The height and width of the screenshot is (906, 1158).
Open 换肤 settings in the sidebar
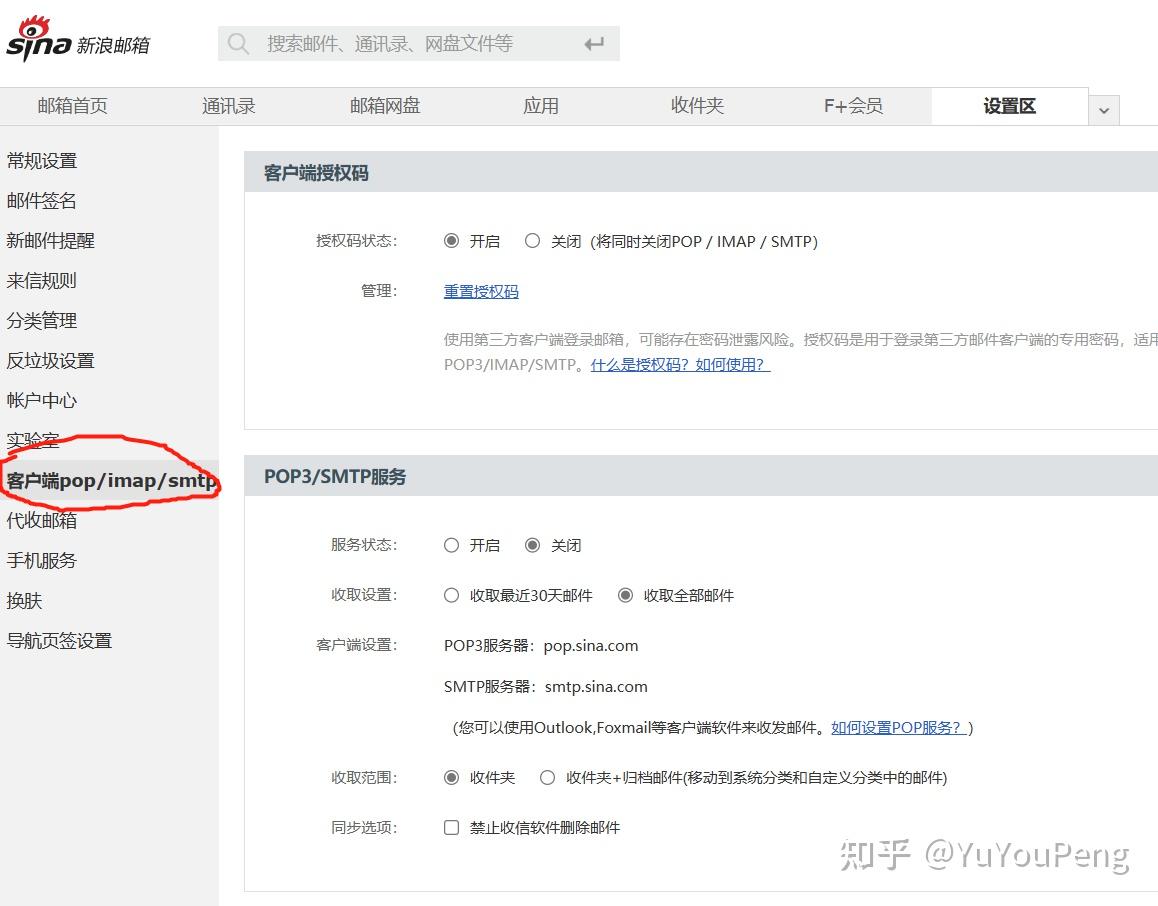click(x=23, y=600)
